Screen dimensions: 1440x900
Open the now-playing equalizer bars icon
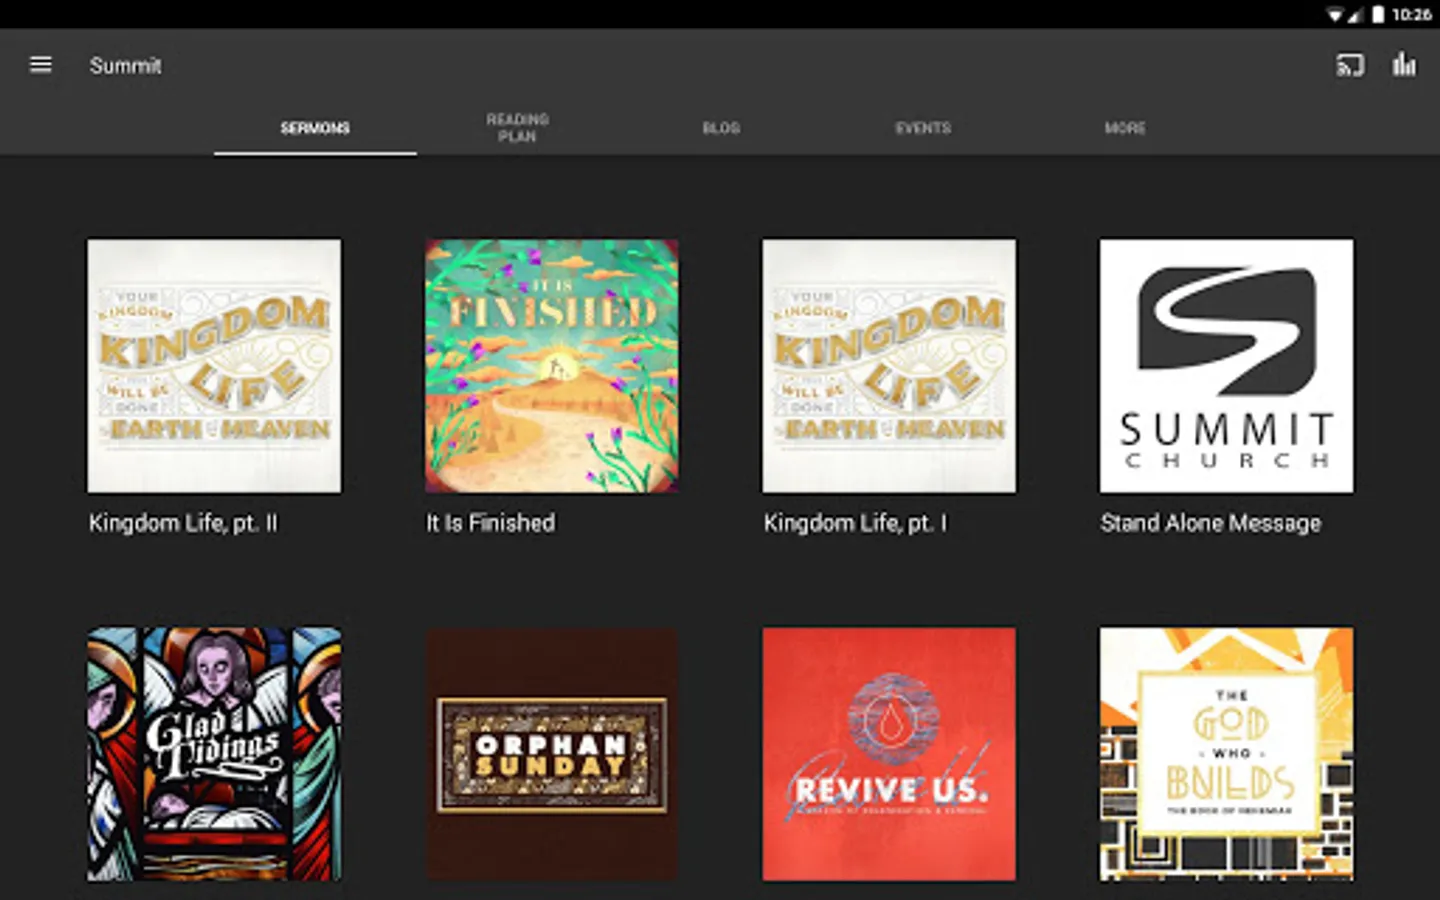1404,65
